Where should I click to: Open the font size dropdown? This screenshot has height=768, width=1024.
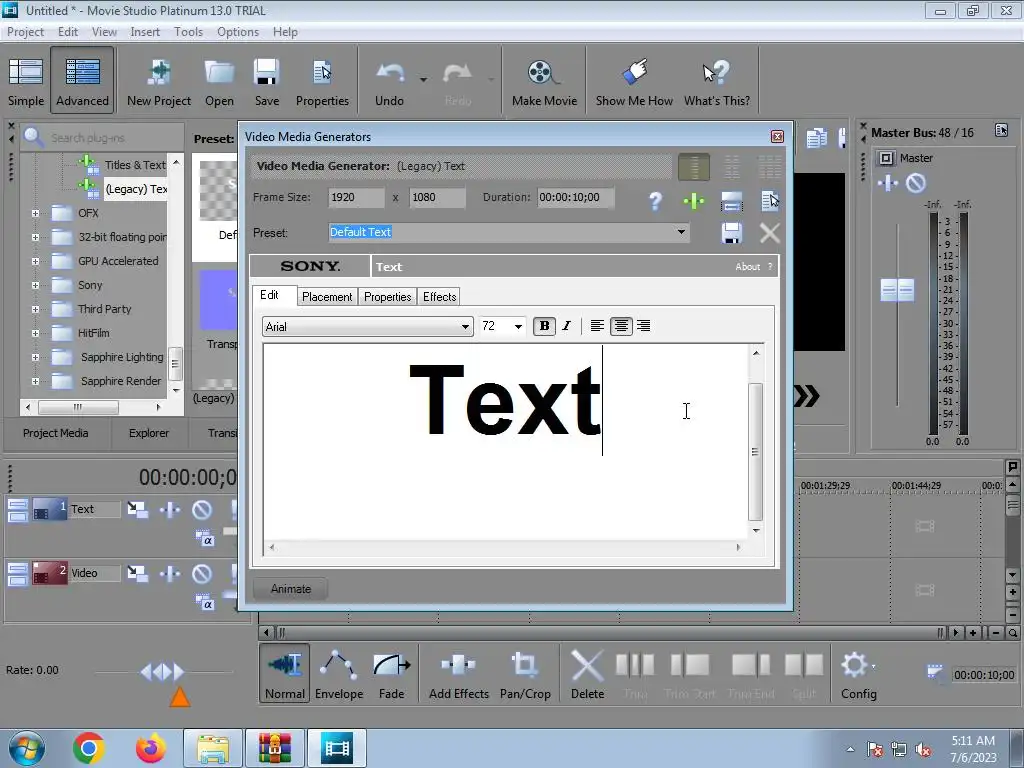pos(518,327)
